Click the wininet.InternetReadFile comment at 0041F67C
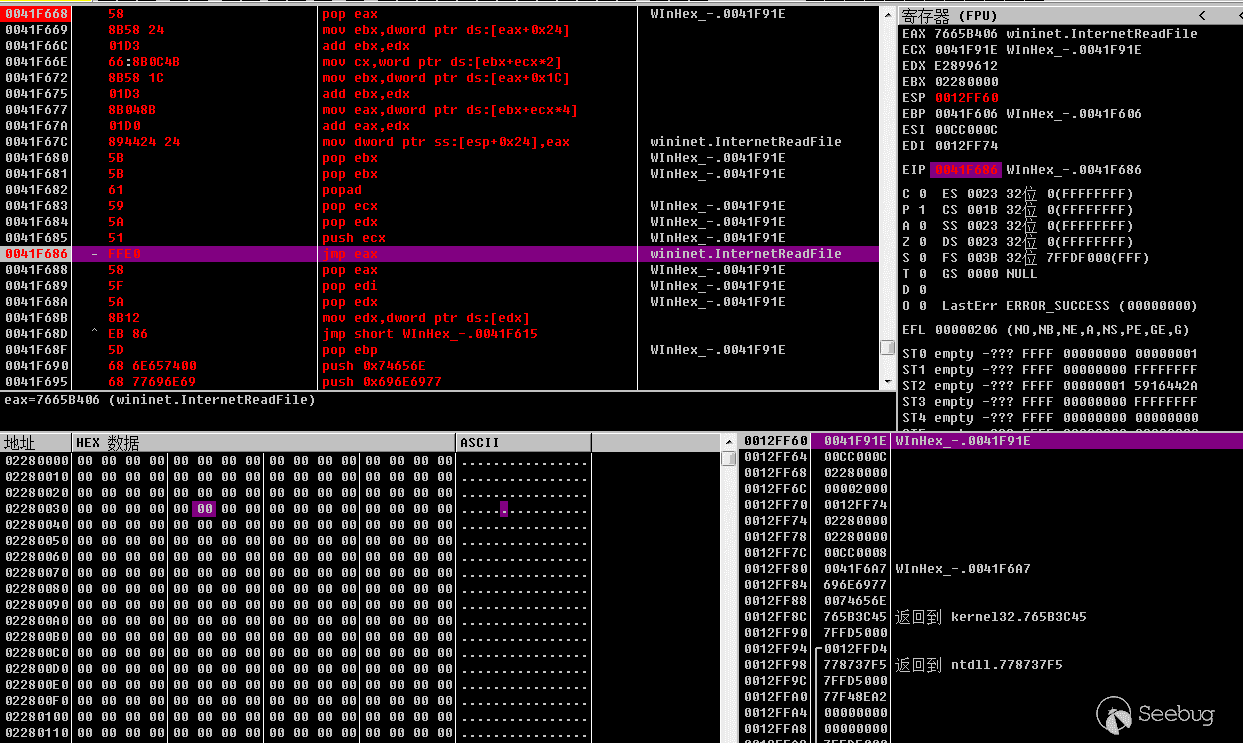 (x=746, y=142)
